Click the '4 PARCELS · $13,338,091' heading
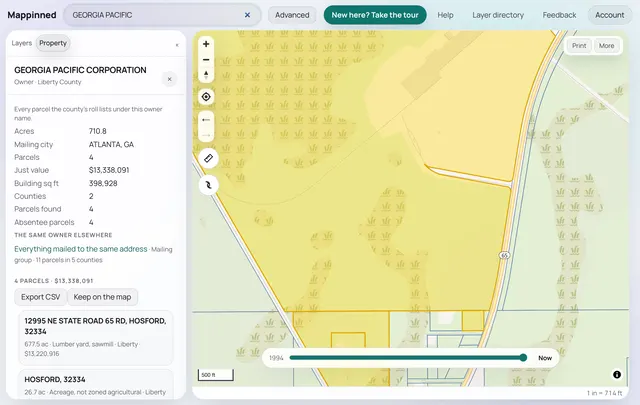 pyautogui.click(x=54, y=281)
